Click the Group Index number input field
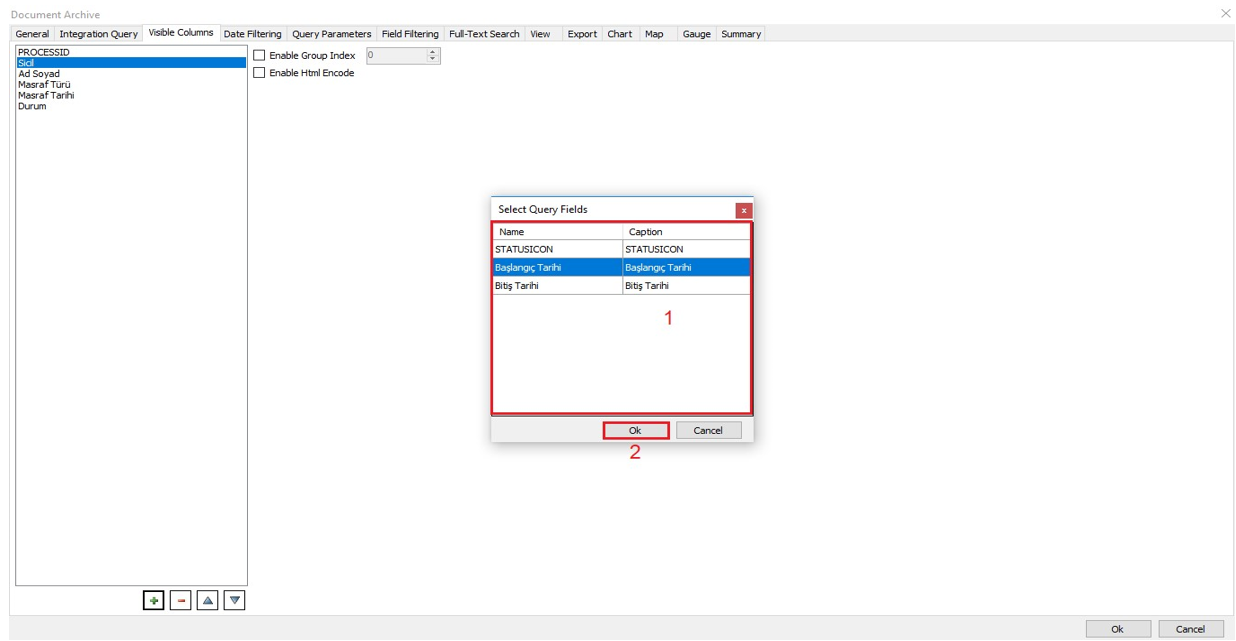1236x641 pixels. [396, 56]
